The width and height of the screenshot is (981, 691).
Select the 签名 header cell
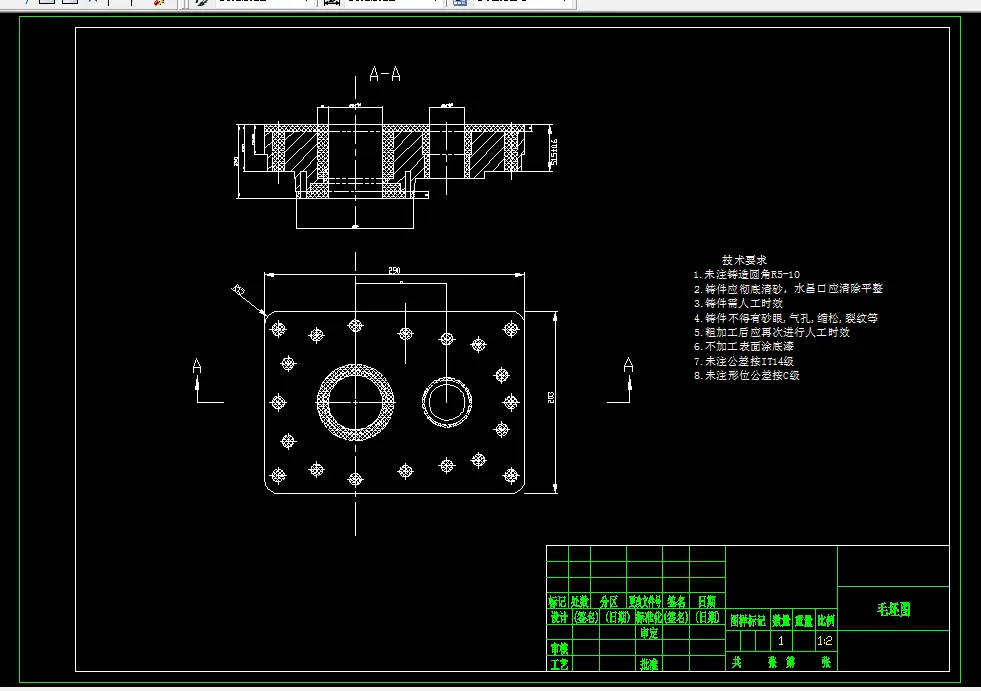coord(676,601)
